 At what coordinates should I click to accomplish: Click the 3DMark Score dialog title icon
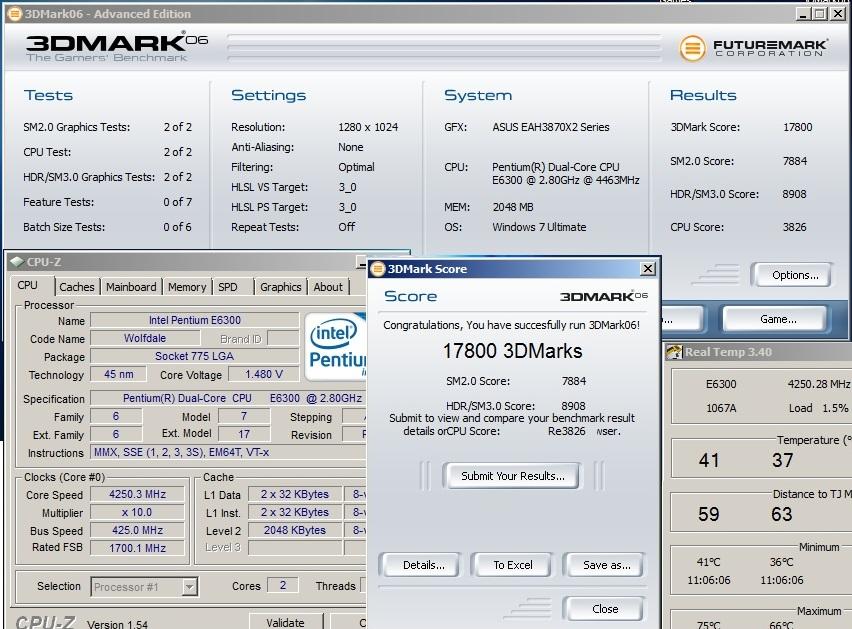click(x=378, y=269)
